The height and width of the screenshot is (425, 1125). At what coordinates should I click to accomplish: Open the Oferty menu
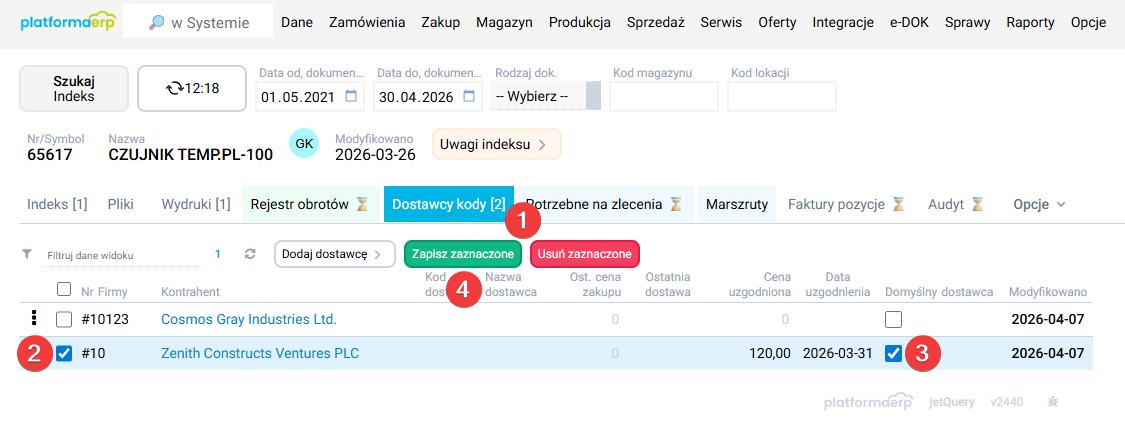pos(777,23)
